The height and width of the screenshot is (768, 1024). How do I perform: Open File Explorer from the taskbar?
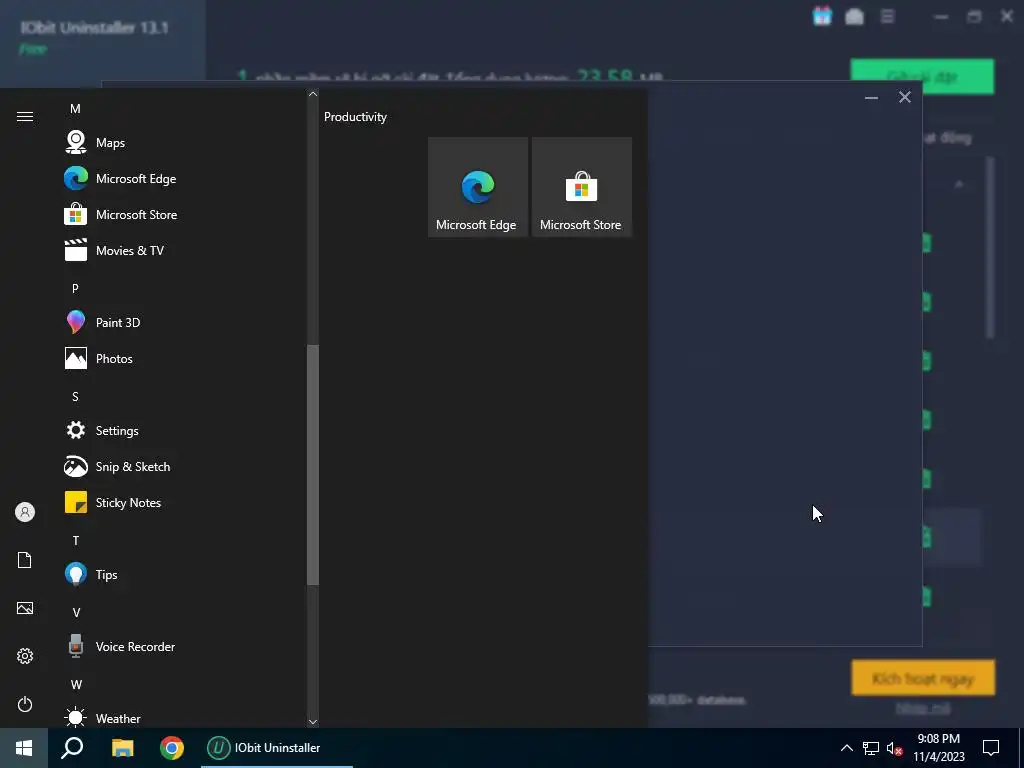click(x=122, y=748)
